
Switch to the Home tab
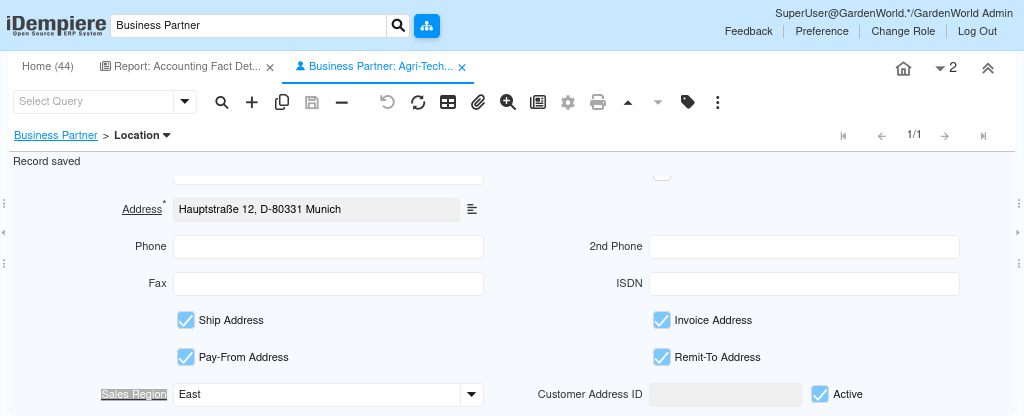click(x=48, y=67)
